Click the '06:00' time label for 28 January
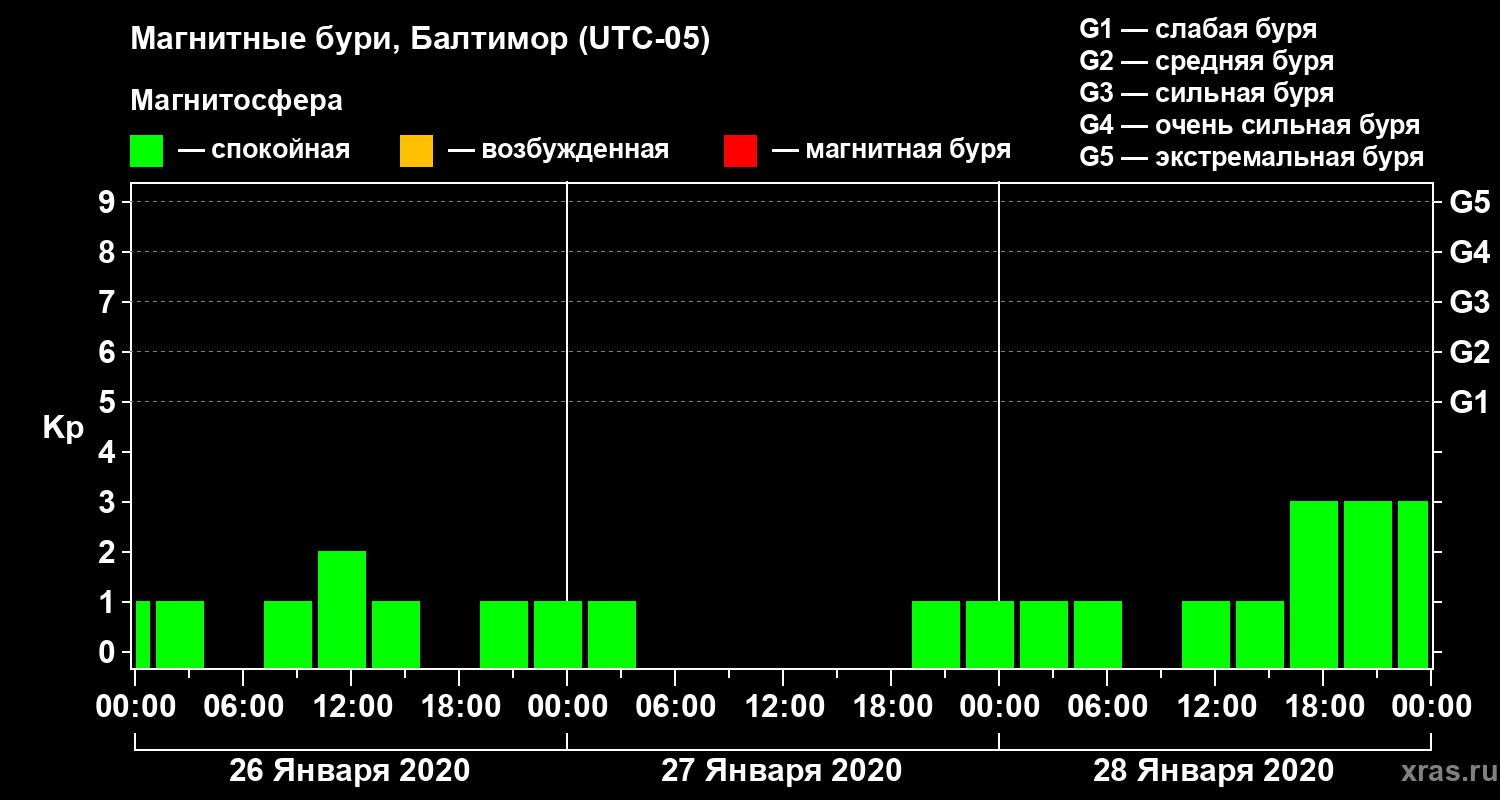Image resolution: width=1500 pixels, height=800 pixels. point(1107,707)
